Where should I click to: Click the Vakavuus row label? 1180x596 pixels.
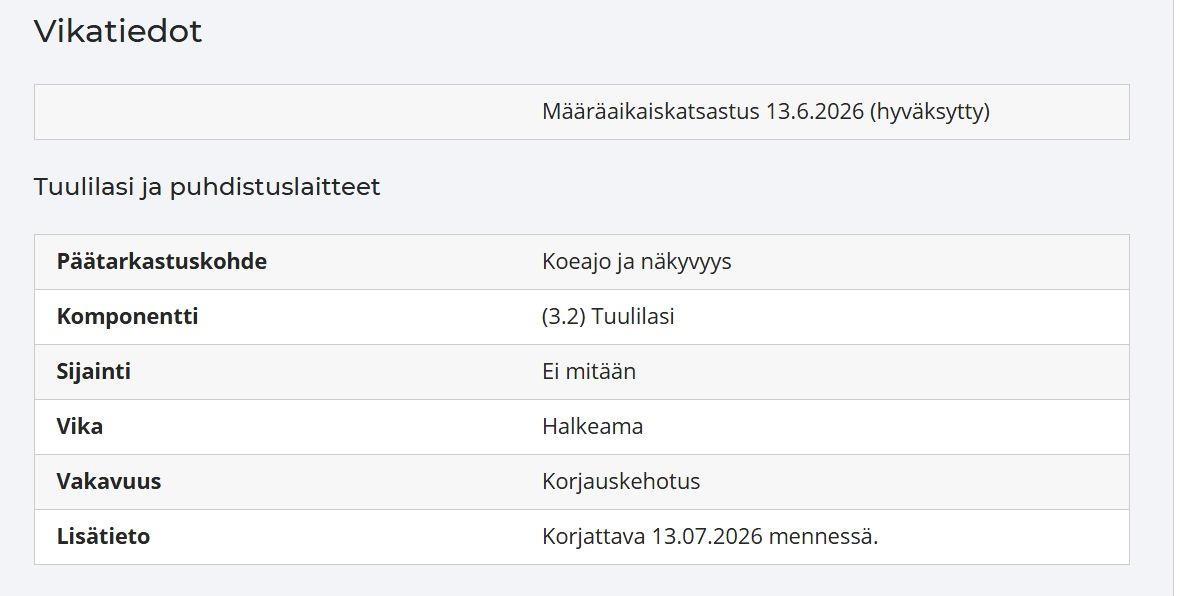click(x=109, y=482)
